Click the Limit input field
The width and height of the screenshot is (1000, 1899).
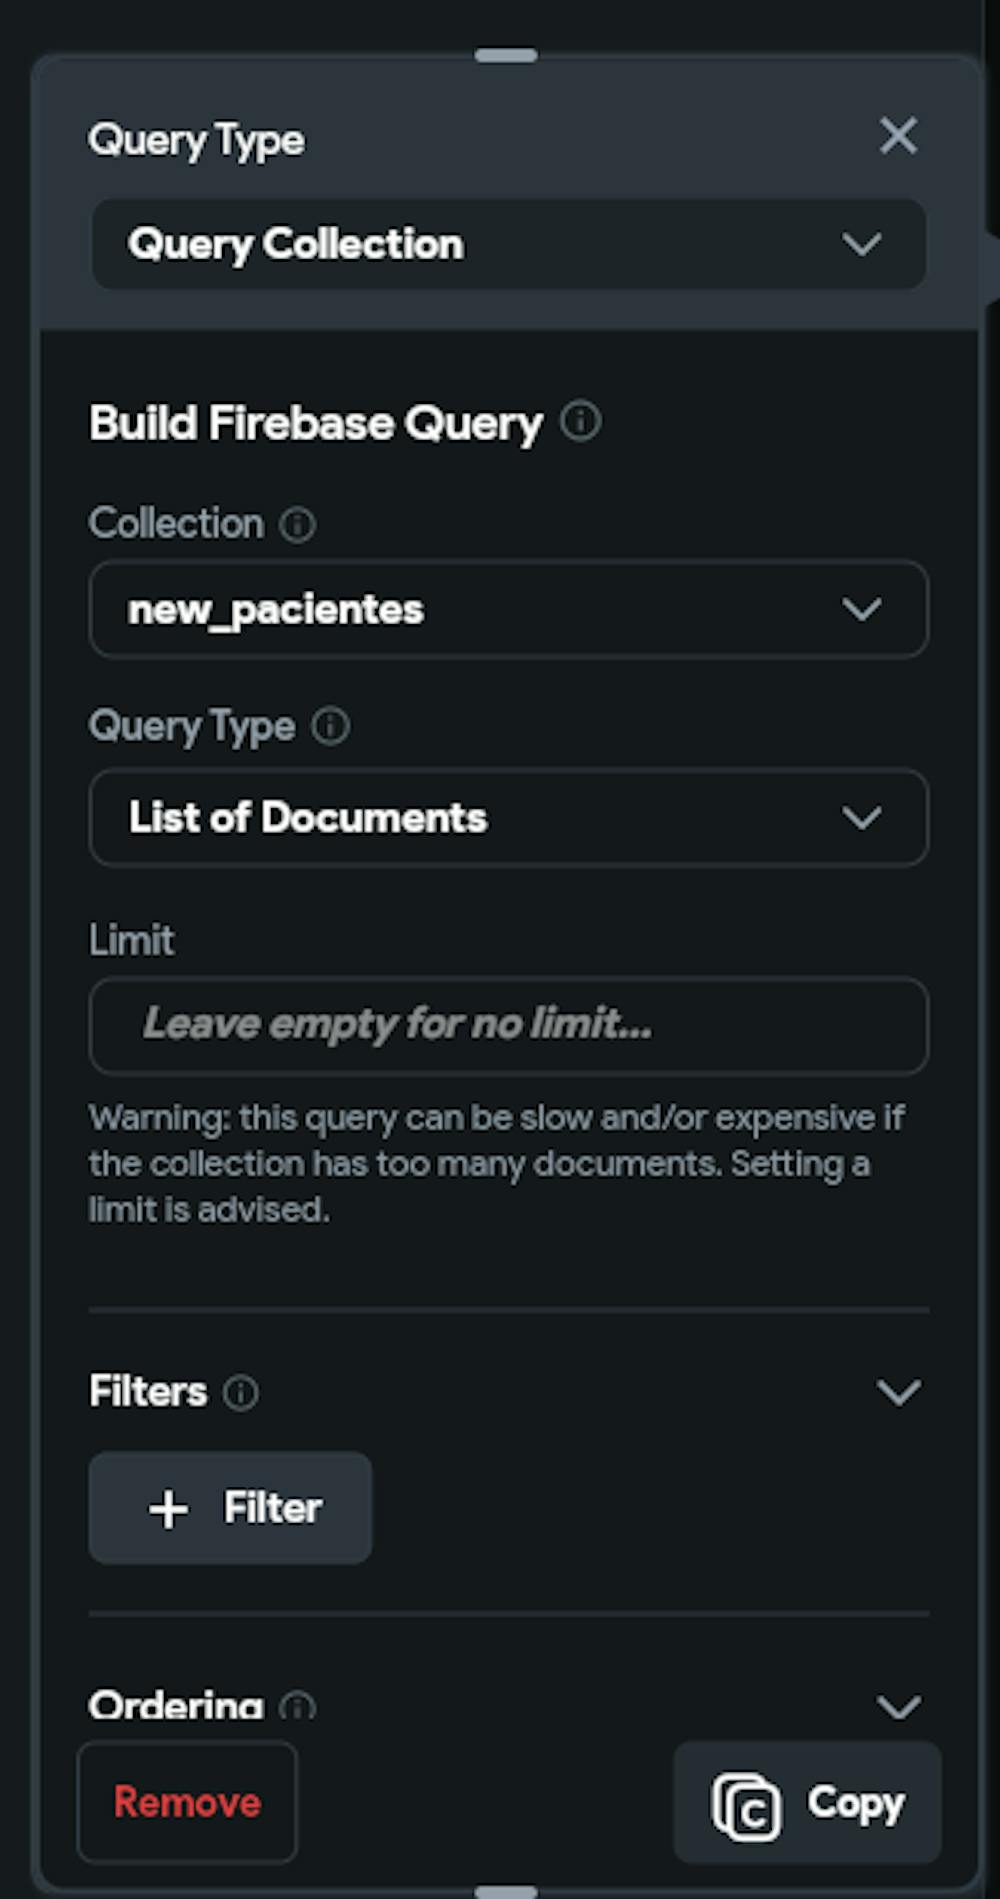coord(508,1025)
